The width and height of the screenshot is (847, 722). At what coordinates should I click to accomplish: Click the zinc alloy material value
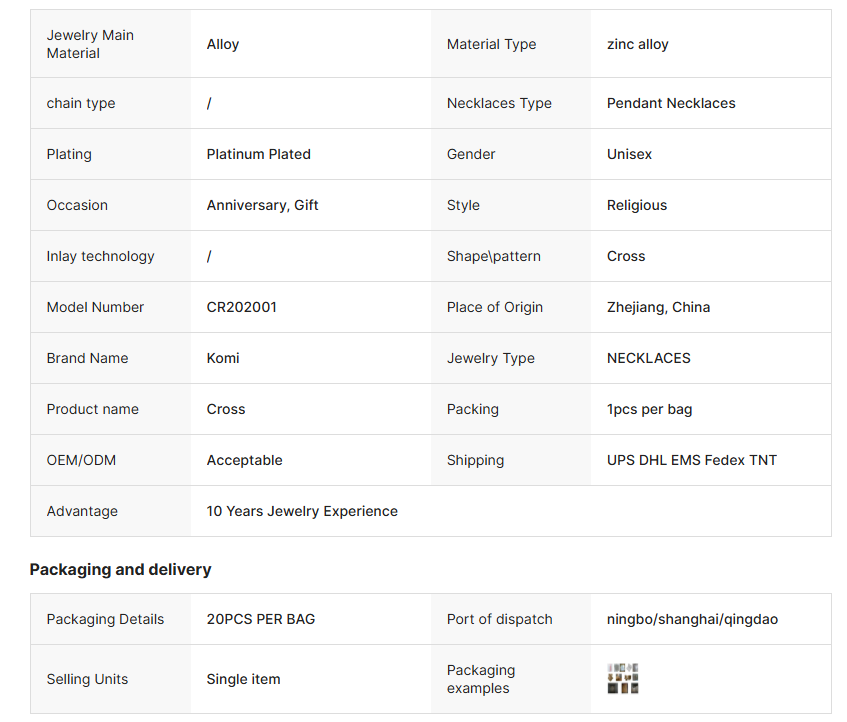click(637, 44)
